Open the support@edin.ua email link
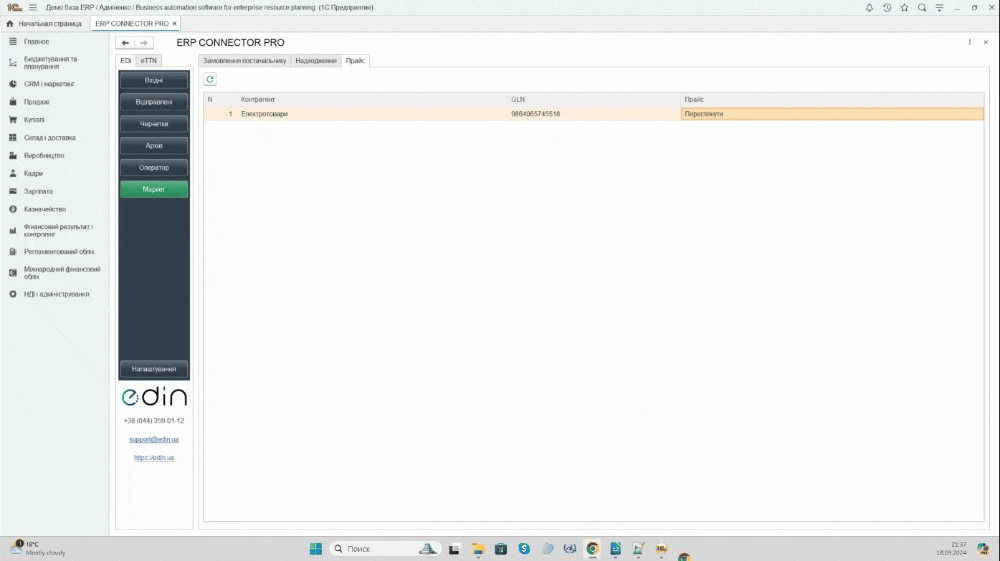Viewport: 1000px width, 561px height. [154, 439]
